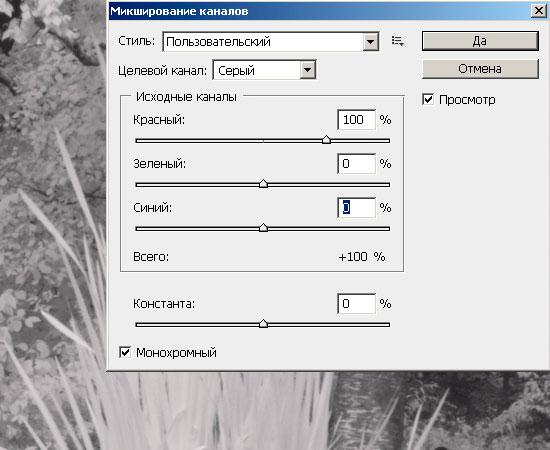The image size is (550, 450).
Task: Click the Красный slider handle
Action: [x=326, y=140]
